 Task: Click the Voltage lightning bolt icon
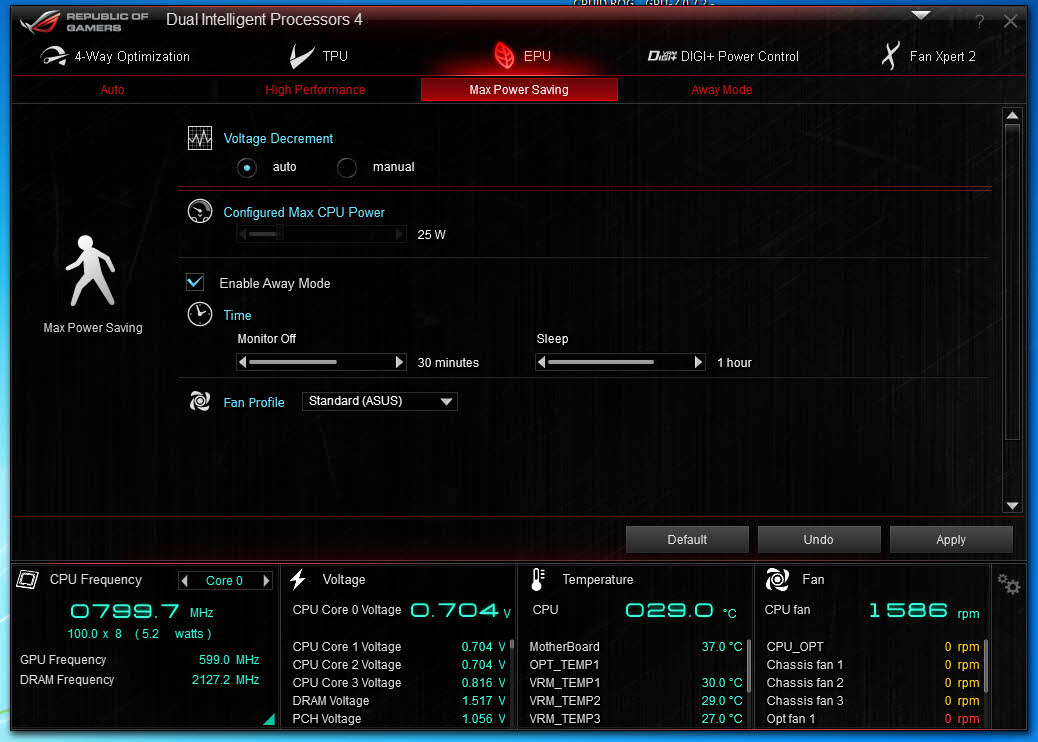click(x=298, y=580)
